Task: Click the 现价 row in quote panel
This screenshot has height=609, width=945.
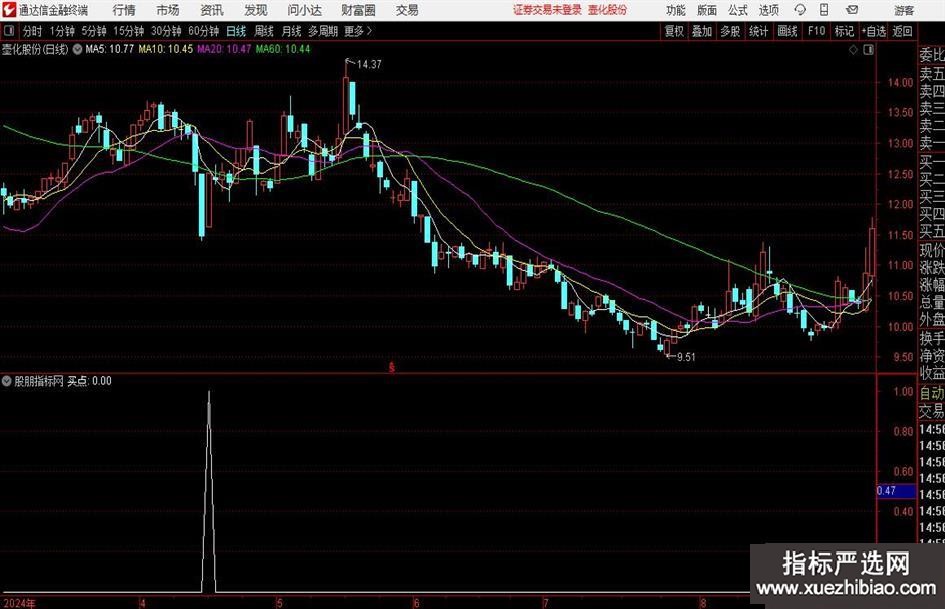Action: click(x=932, y=250)
